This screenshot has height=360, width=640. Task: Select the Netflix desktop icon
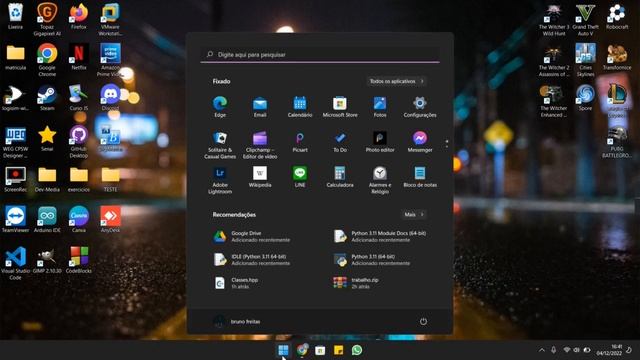[x=79, y=57]
